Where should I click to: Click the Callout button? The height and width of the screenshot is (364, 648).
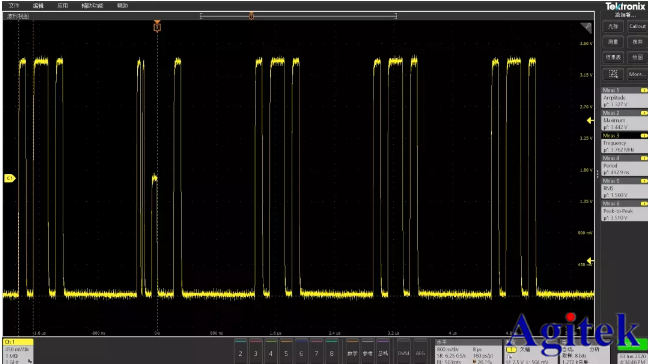pyautogui.click(x=637, y=26)
